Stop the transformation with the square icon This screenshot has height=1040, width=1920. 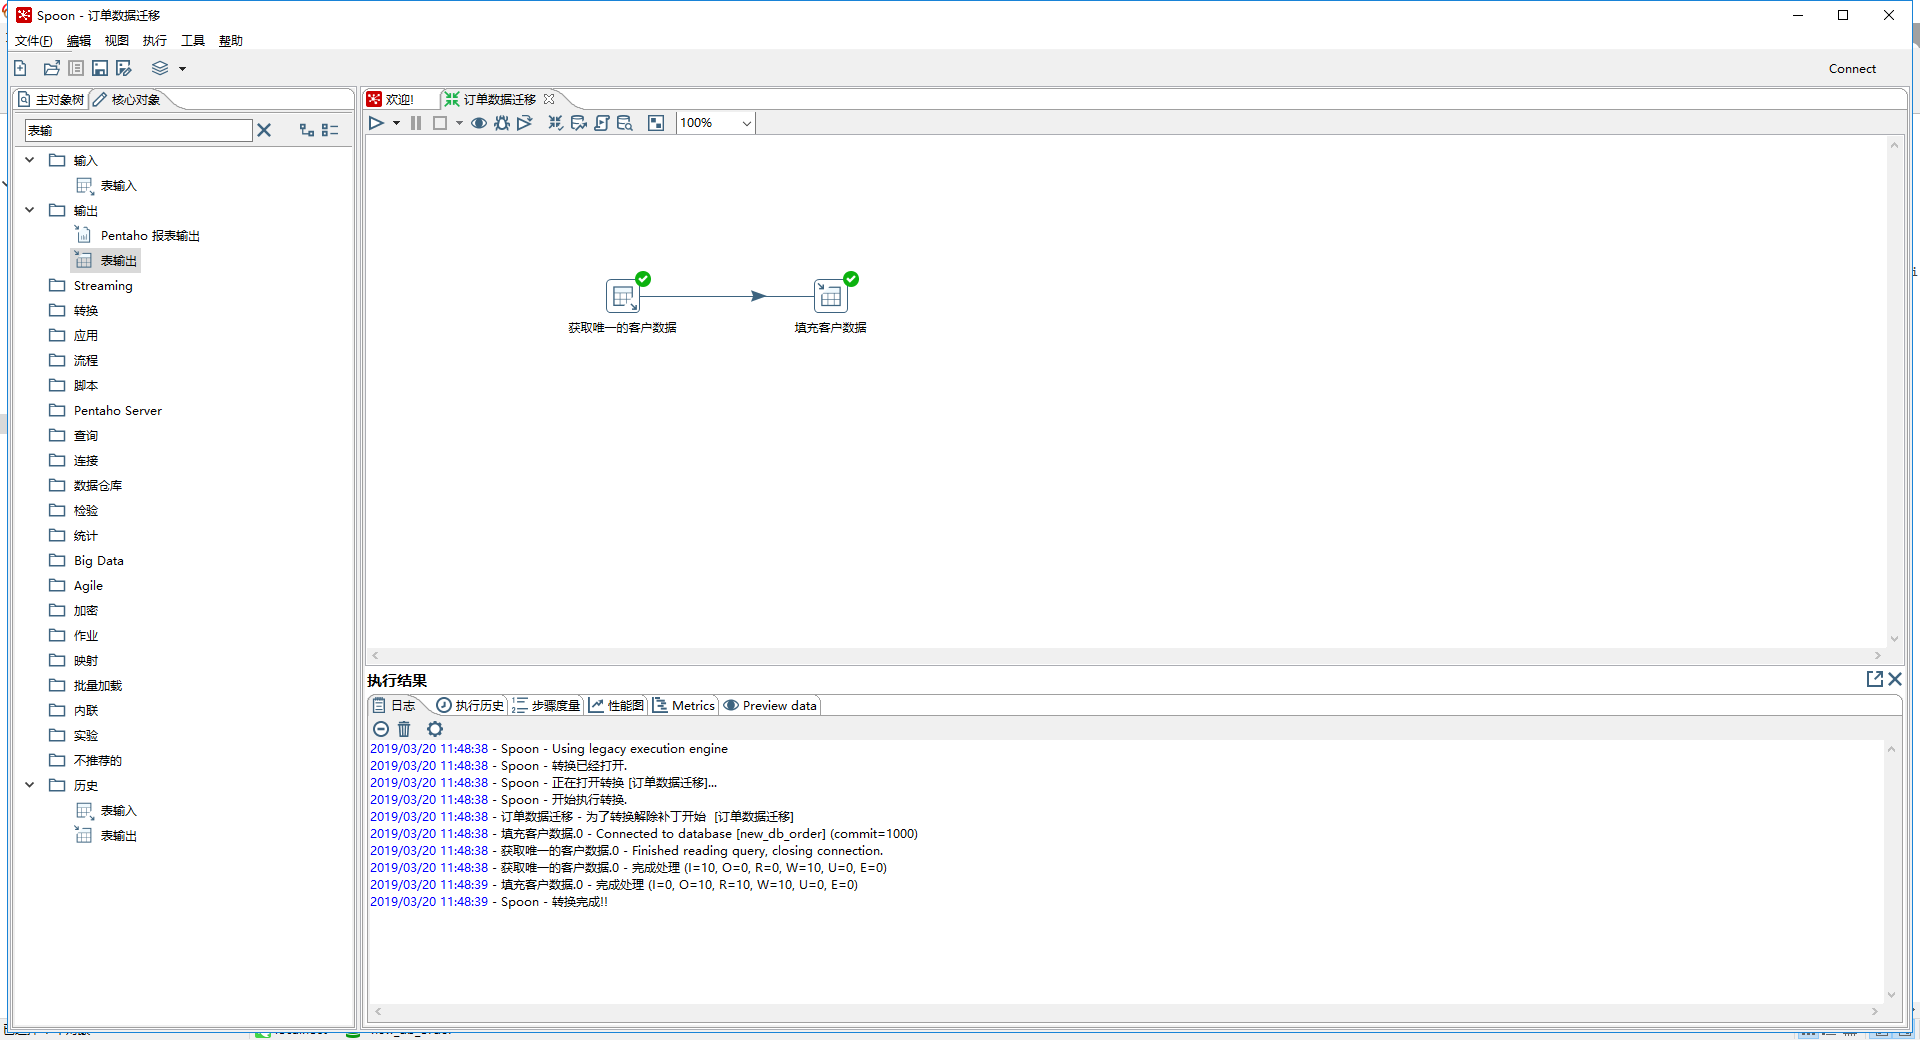pyautogui.click(x=439, y=123)
